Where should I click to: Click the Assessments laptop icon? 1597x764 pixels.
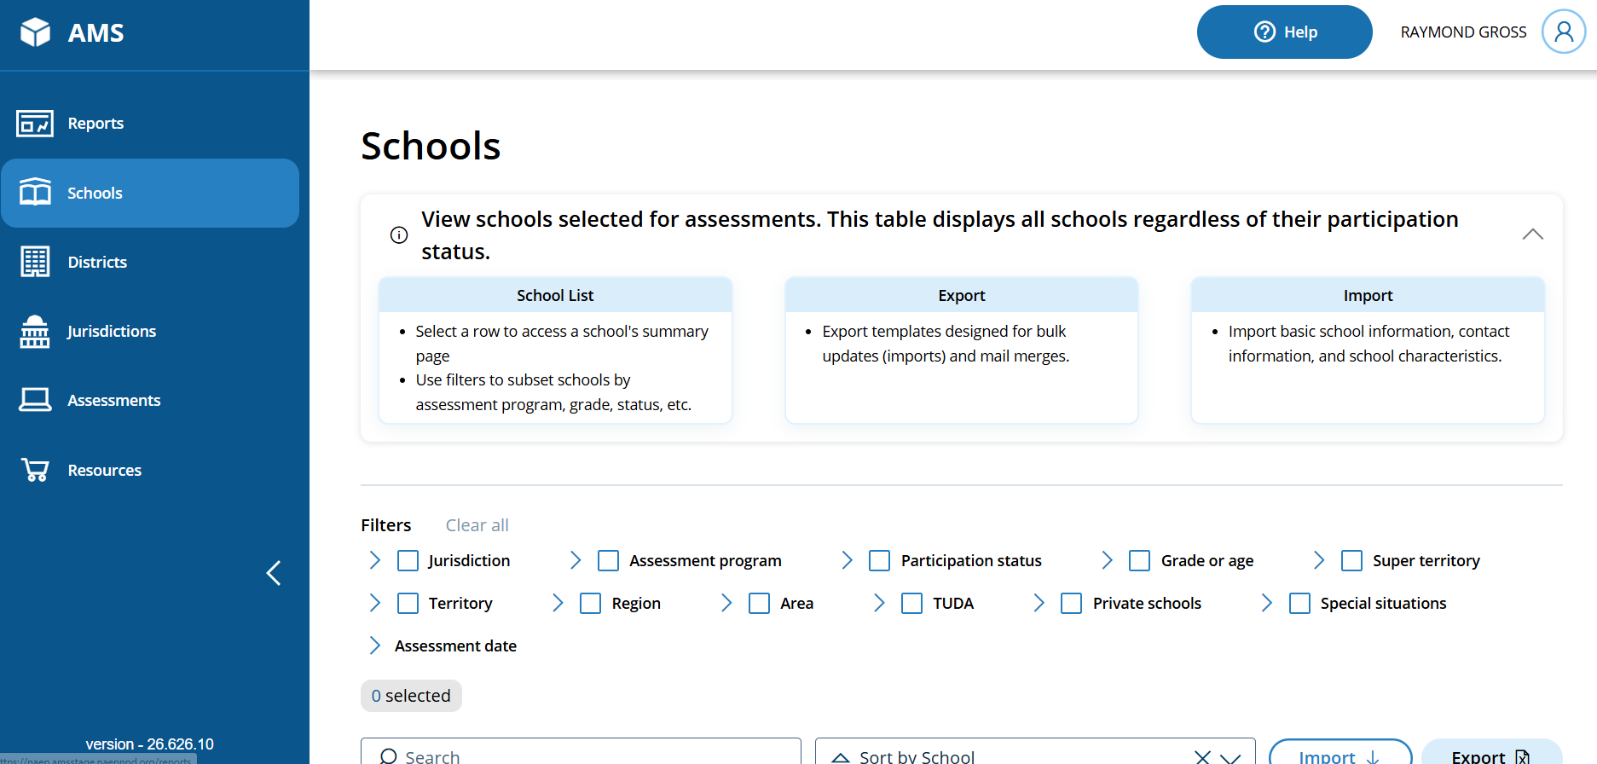click(35, 400)
